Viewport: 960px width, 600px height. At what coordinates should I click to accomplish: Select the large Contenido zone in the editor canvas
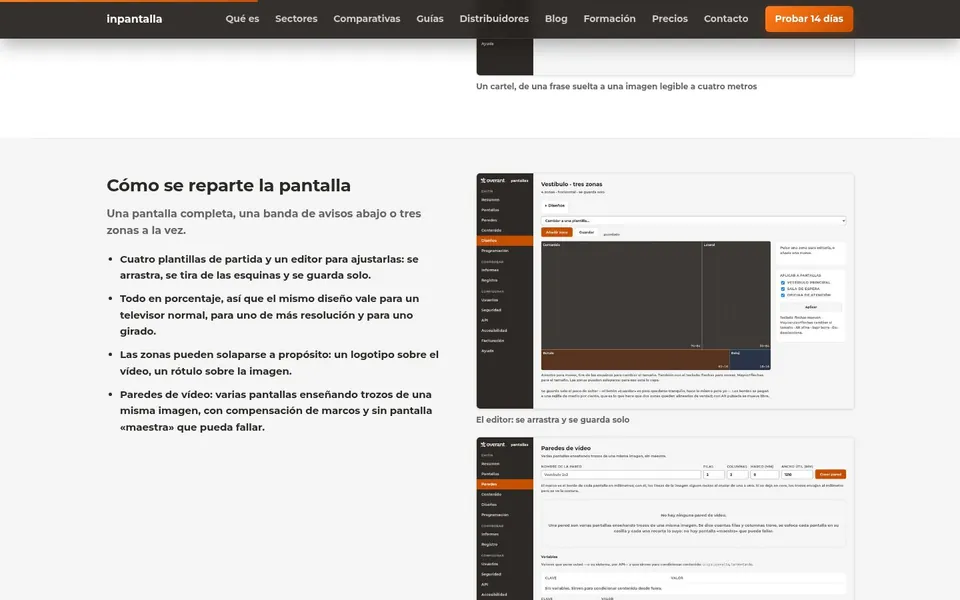pyautogui.click(x=621, y=295)
